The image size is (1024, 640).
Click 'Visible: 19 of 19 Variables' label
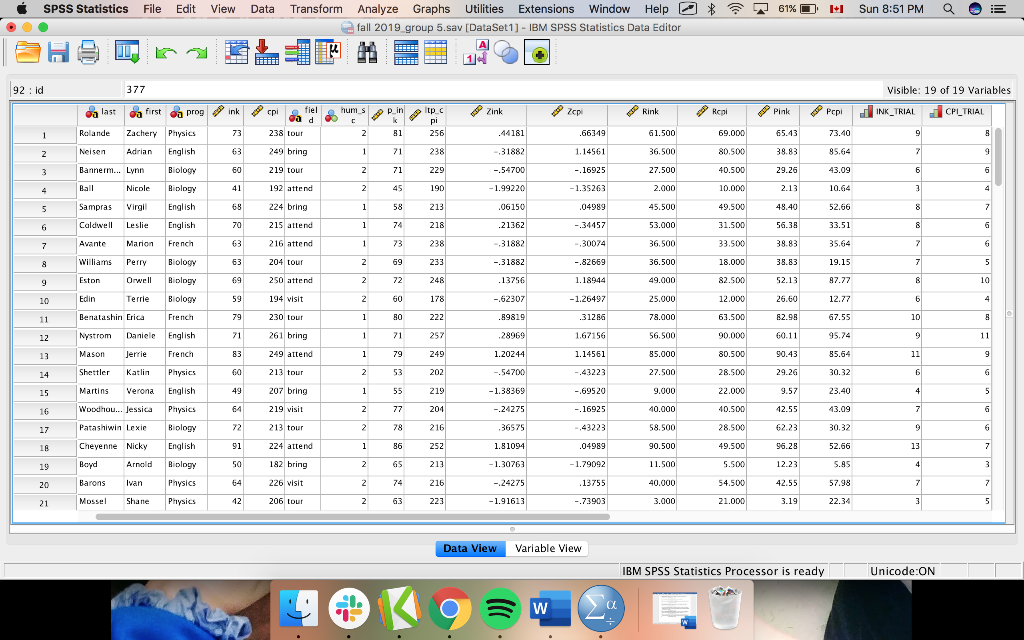pyautogui.click(x=948, y=90)
